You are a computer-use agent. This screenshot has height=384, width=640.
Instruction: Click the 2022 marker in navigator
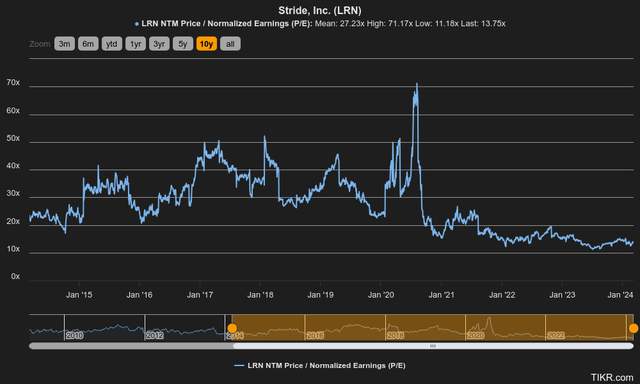[556, 335]
